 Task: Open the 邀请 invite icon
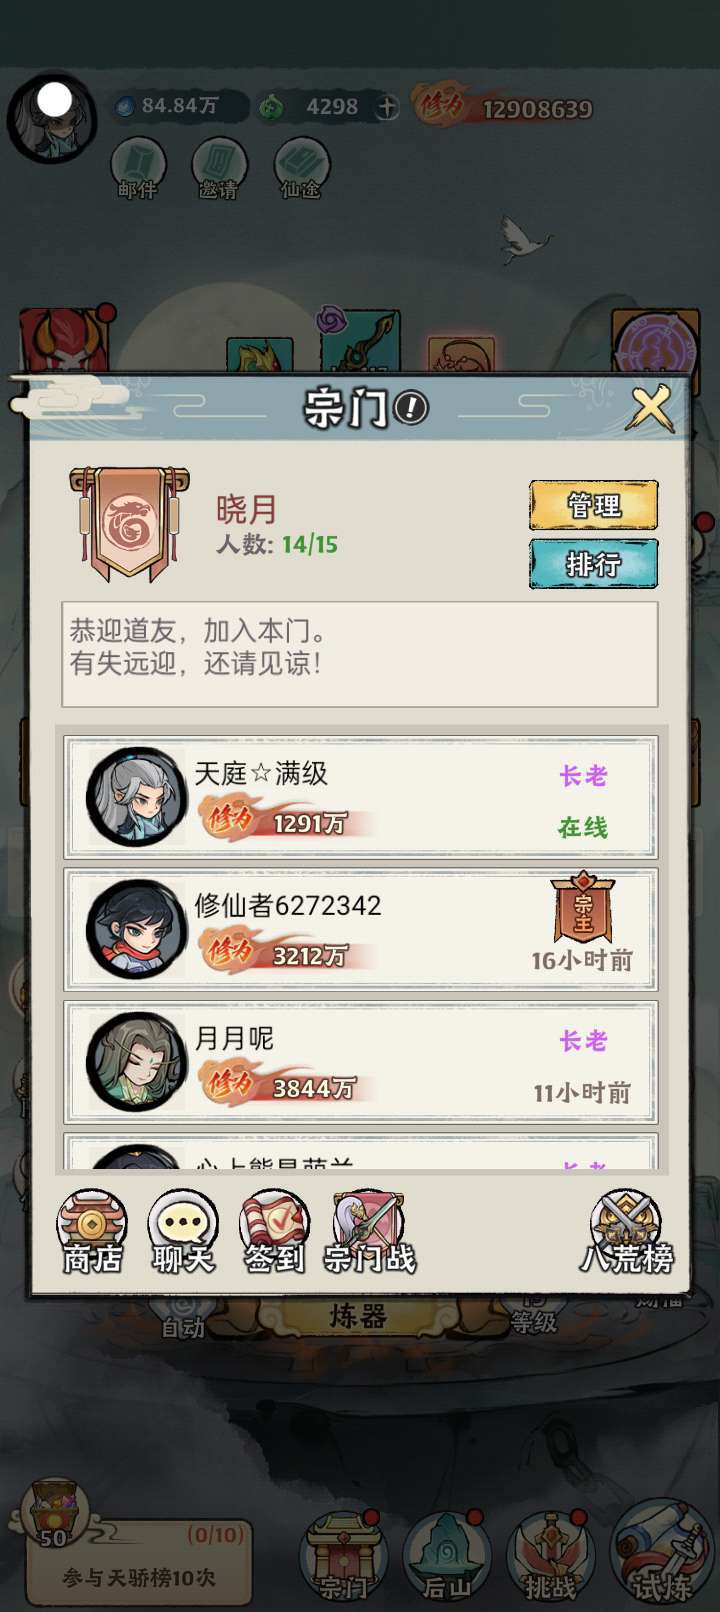pyautogui.click(x=218, y=168)
